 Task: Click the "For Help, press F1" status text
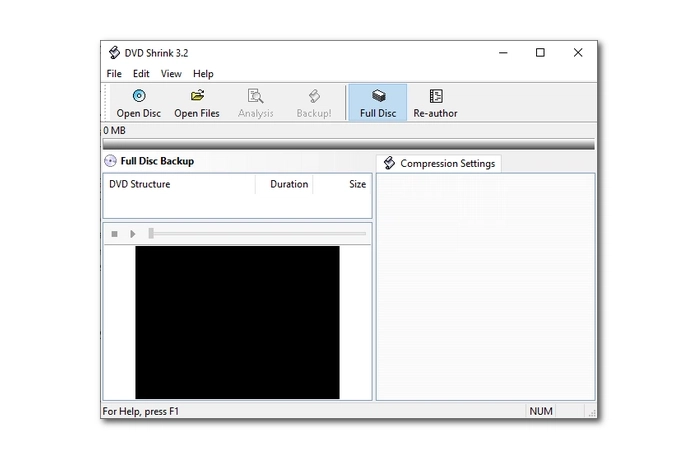tap(141, 411)
